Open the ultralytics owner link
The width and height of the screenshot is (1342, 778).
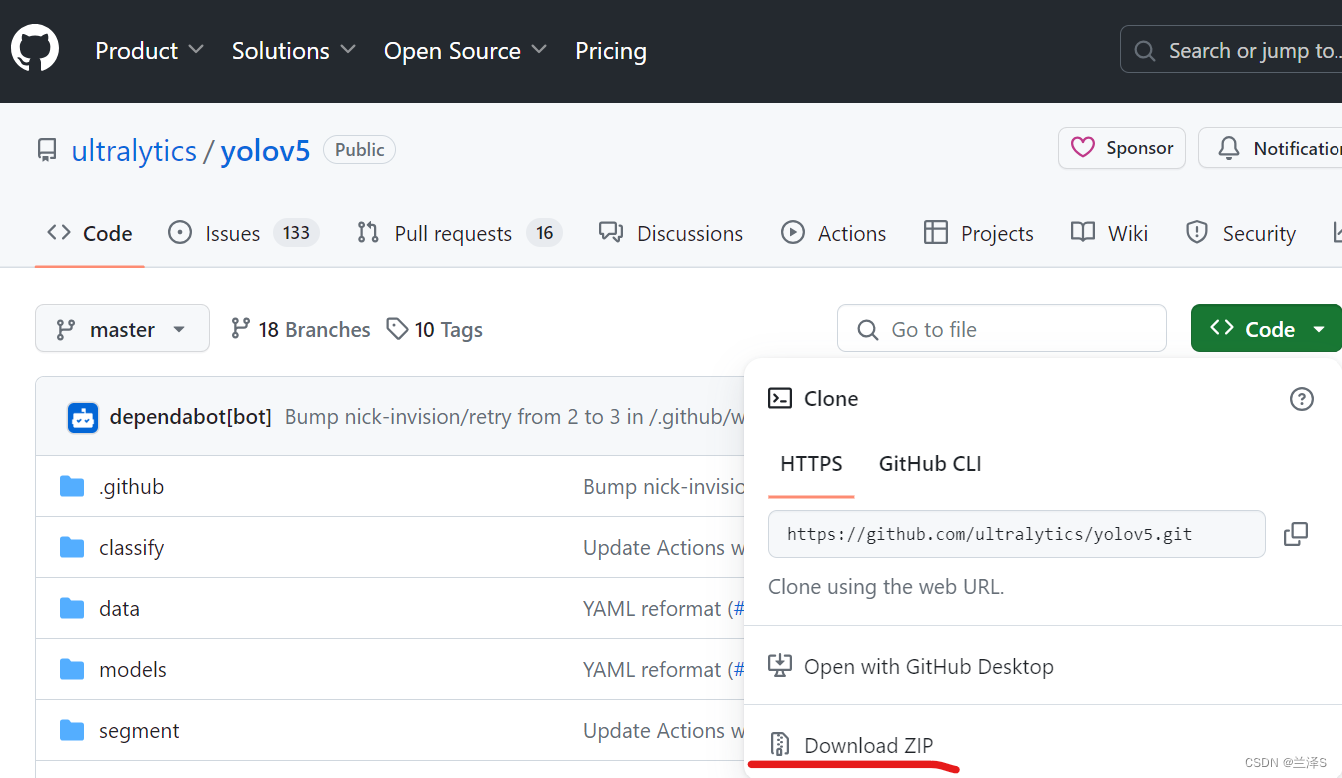pos(134,150)
